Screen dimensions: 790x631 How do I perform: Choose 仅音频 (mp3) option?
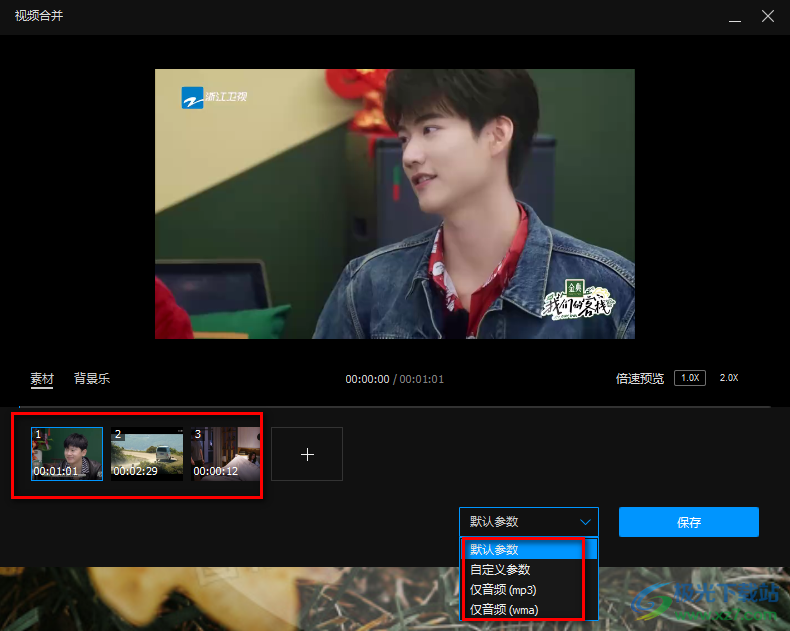pyautogui.click(x=529, y=590)
